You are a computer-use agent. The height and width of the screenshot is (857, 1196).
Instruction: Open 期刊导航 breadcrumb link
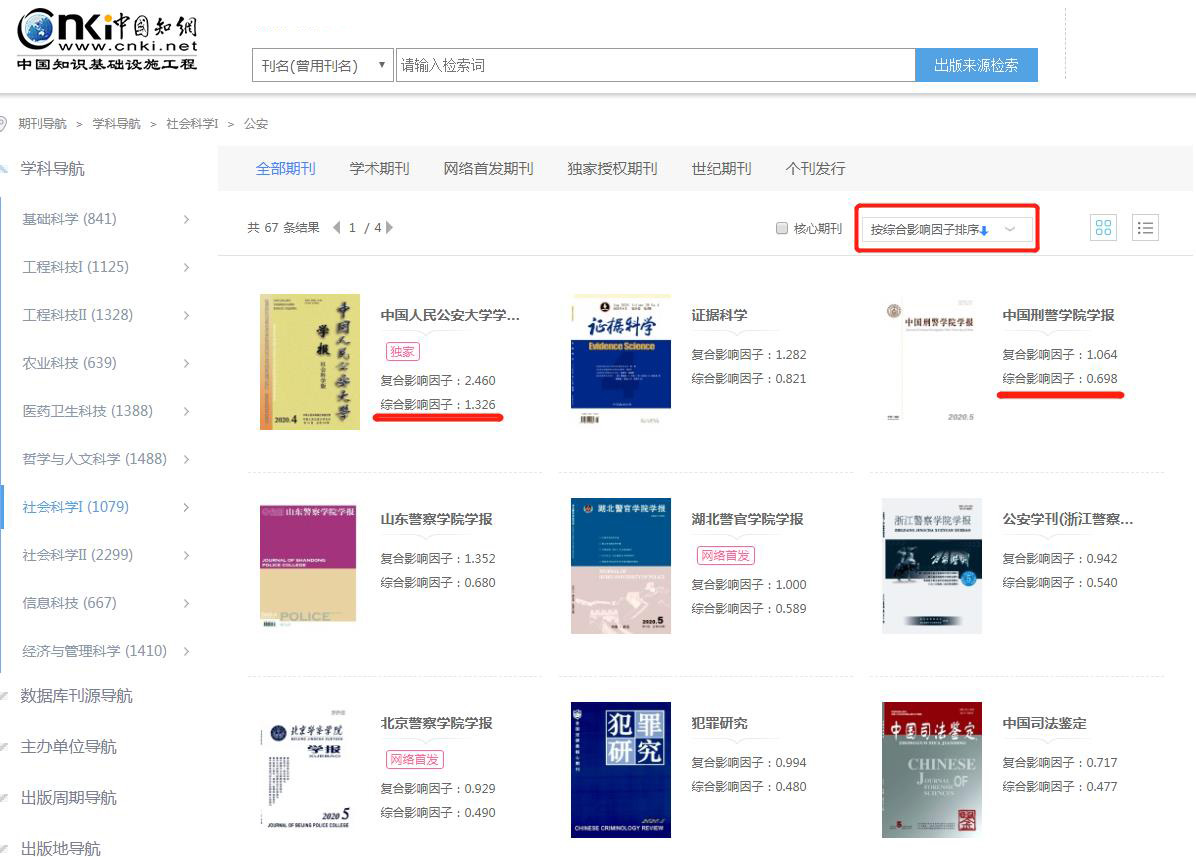pos(43,124)
